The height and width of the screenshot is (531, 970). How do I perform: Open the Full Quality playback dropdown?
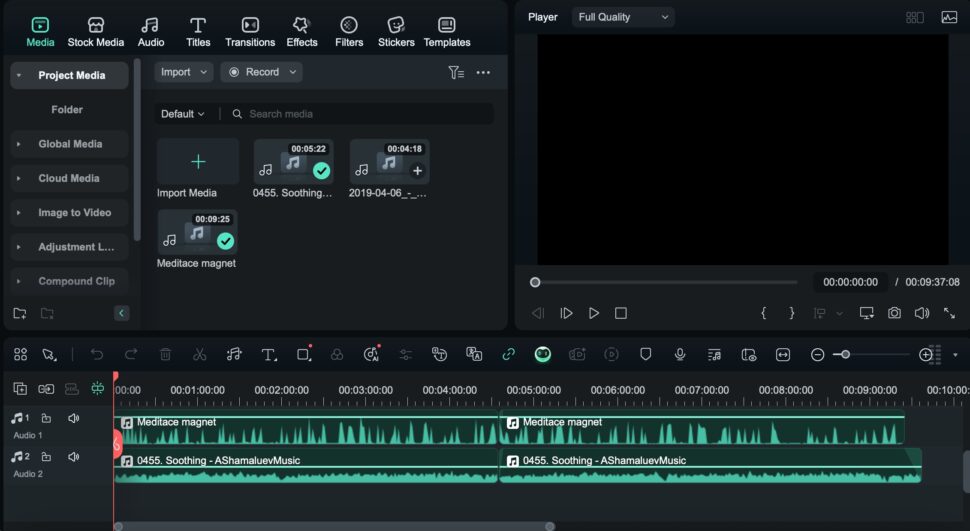(623, 17)
